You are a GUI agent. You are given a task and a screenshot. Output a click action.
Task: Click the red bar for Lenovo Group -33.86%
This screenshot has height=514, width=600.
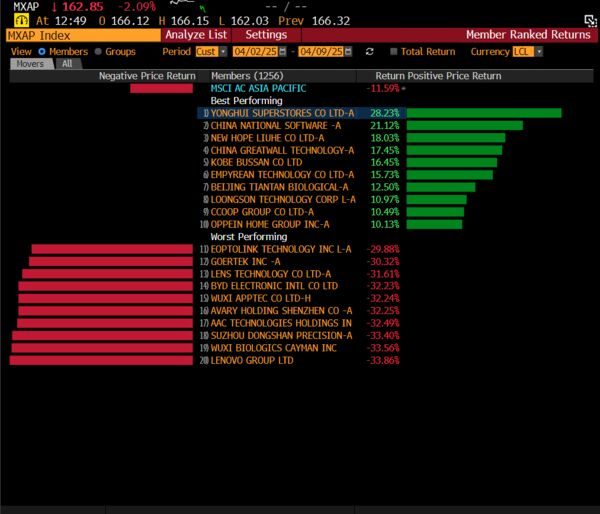(x=101, y=361)
